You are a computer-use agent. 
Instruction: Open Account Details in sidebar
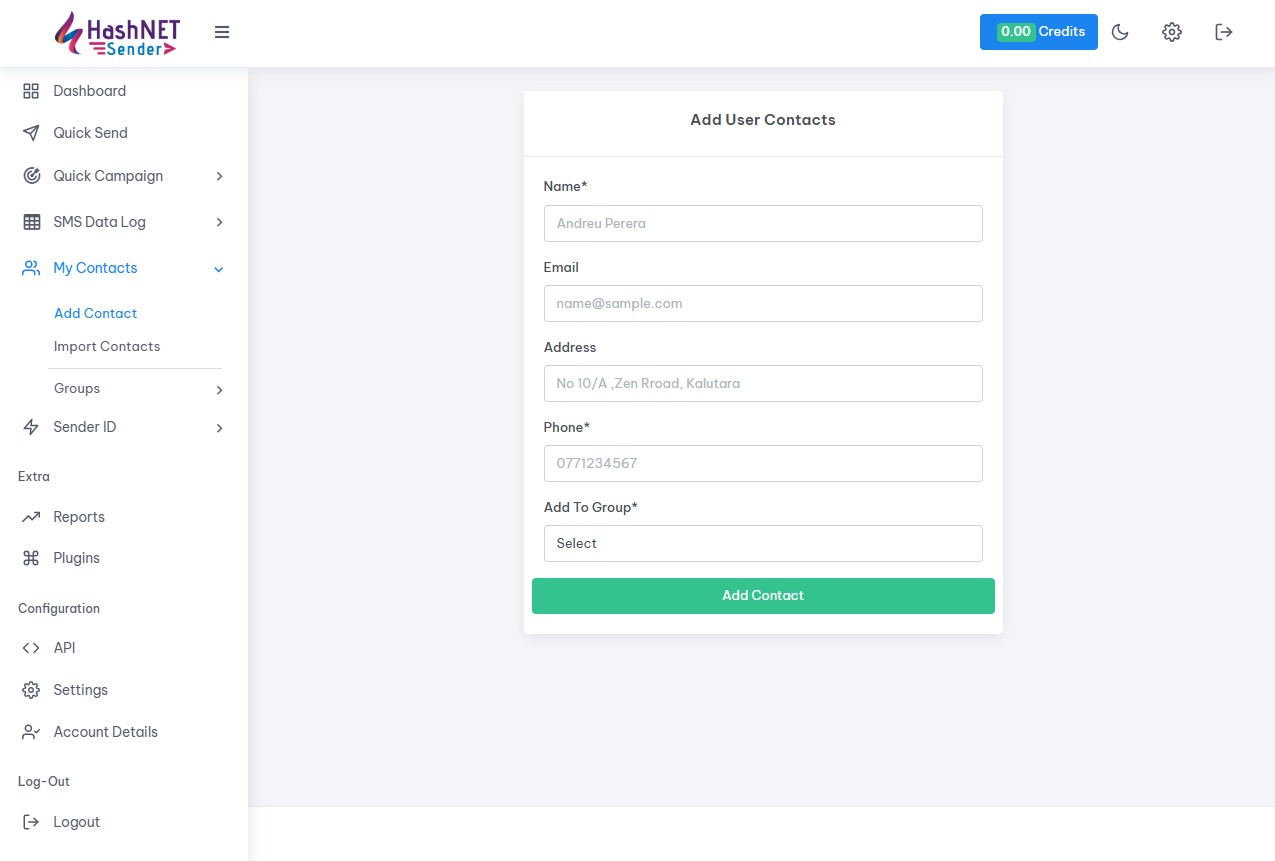[x=105, y=732]
